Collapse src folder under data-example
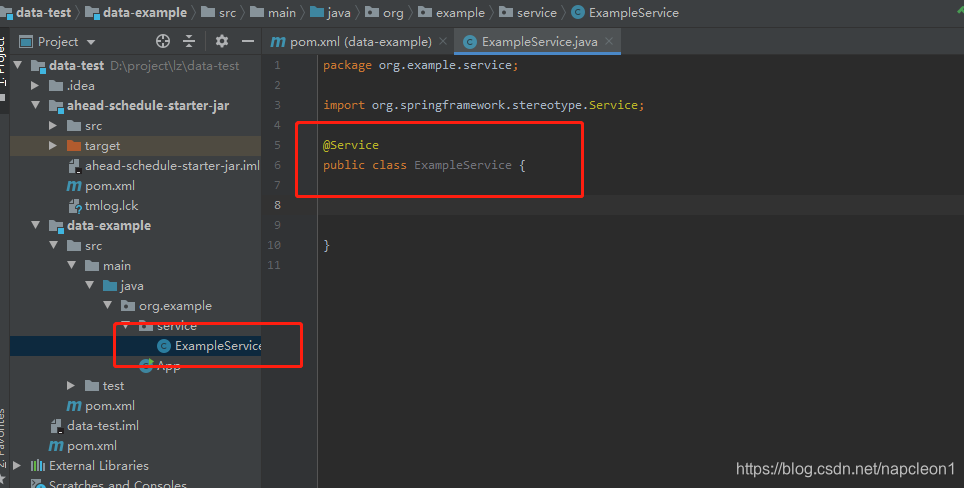 click(x=53, y=245)
